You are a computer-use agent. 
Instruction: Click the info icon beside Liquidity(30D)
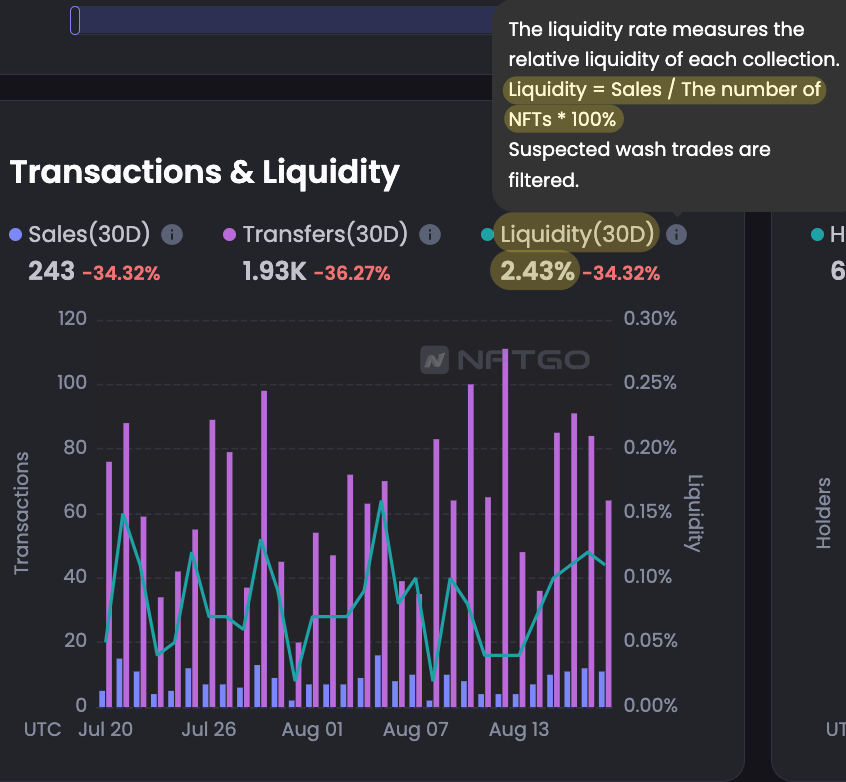677,235
